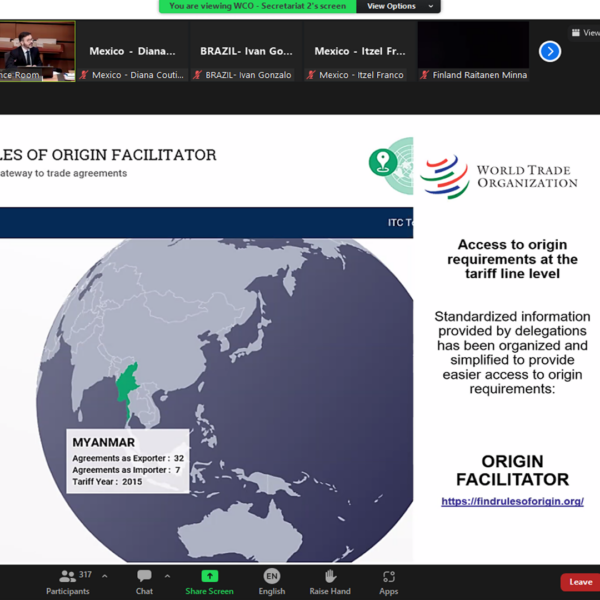Viewport: 600px width, 600px height.
Task: Expand the Participants options caret
Action: pos(105,576)
